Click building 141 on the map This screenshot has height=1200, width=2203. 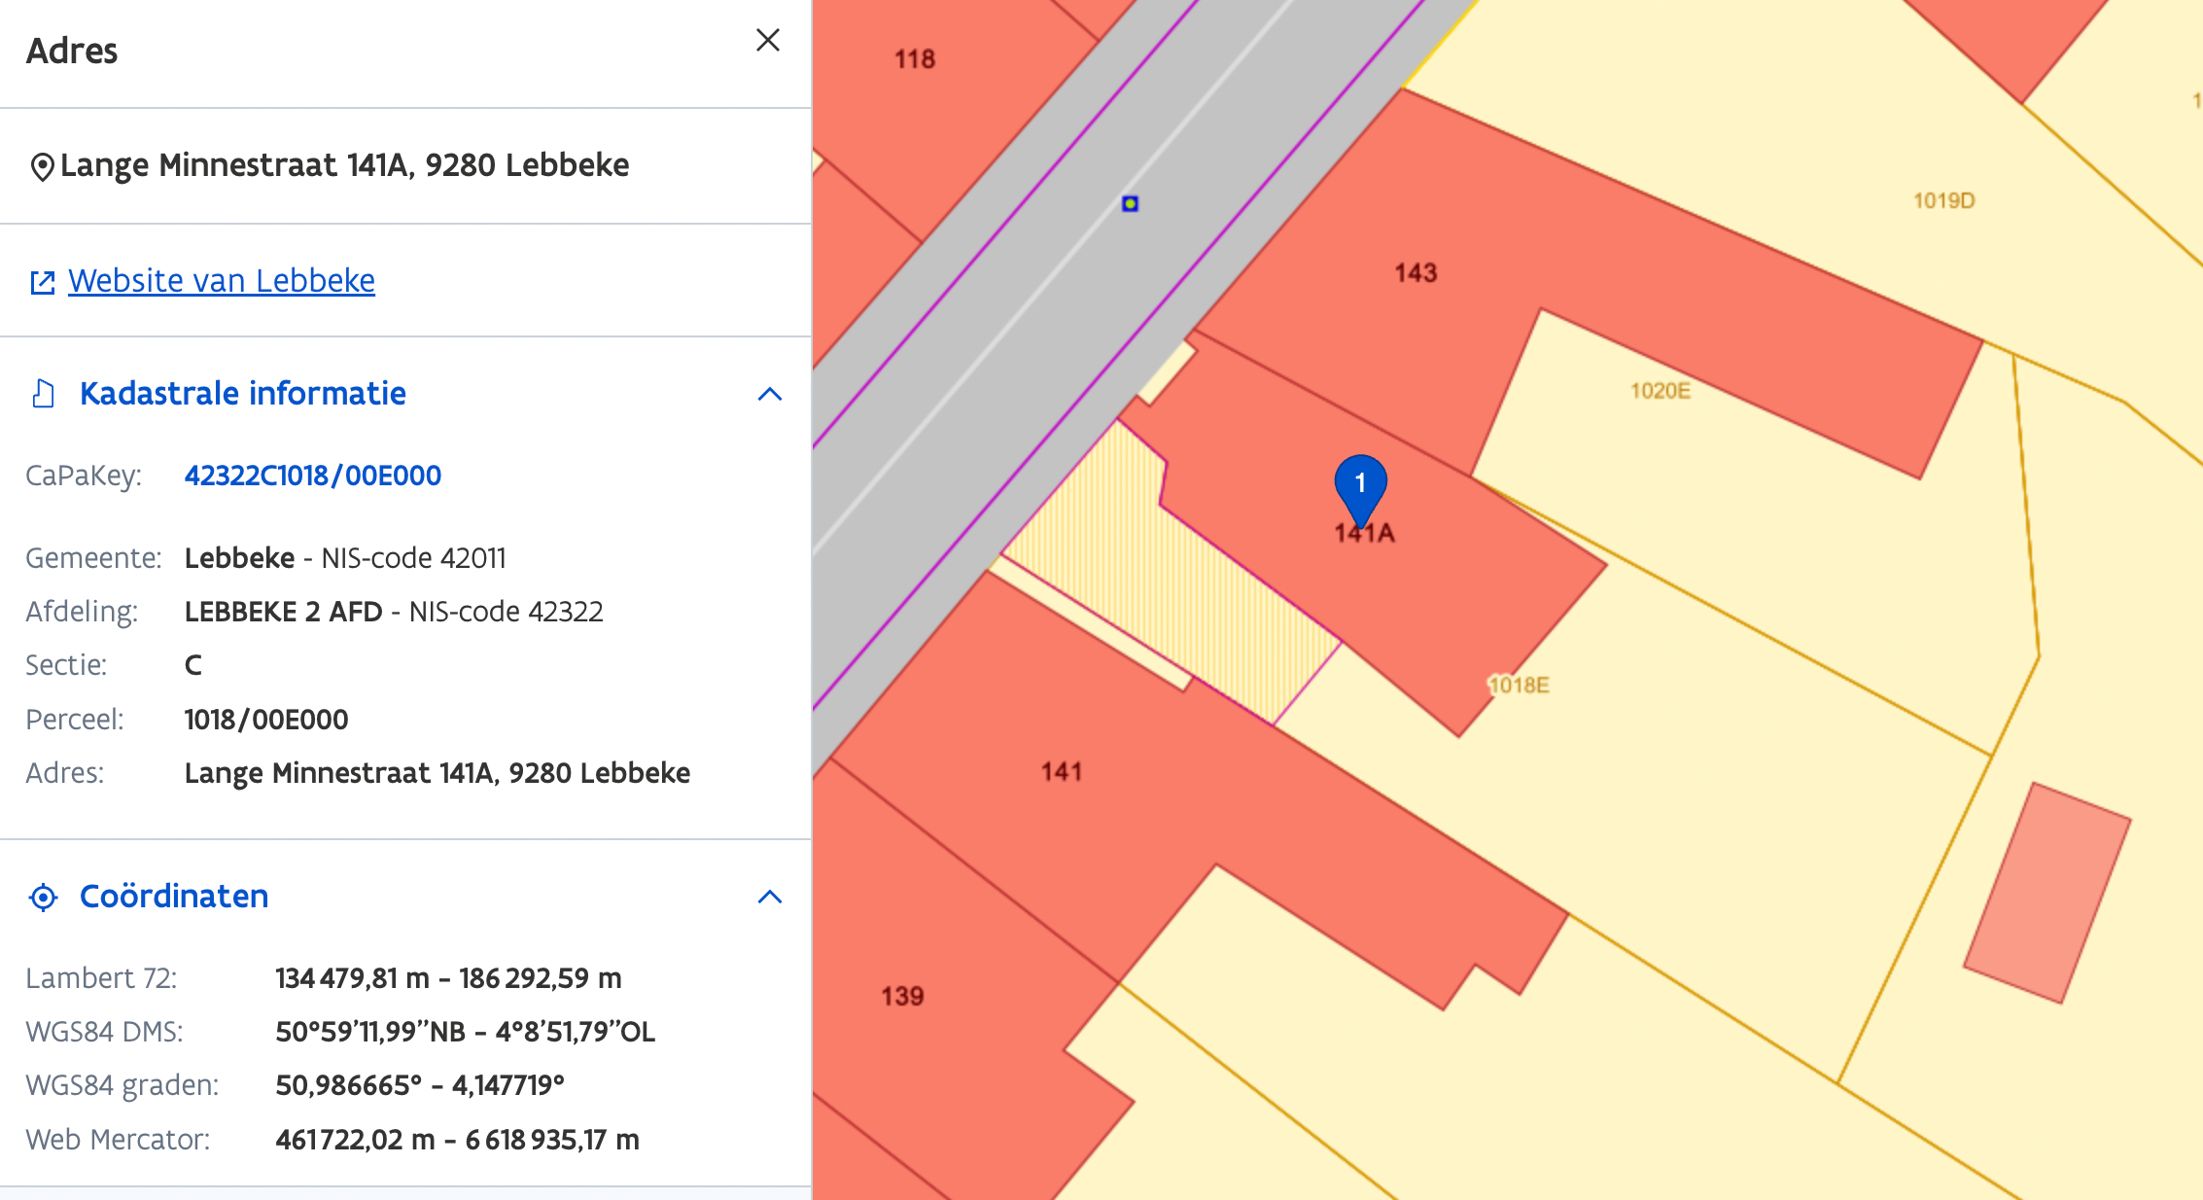point(1061,772)
